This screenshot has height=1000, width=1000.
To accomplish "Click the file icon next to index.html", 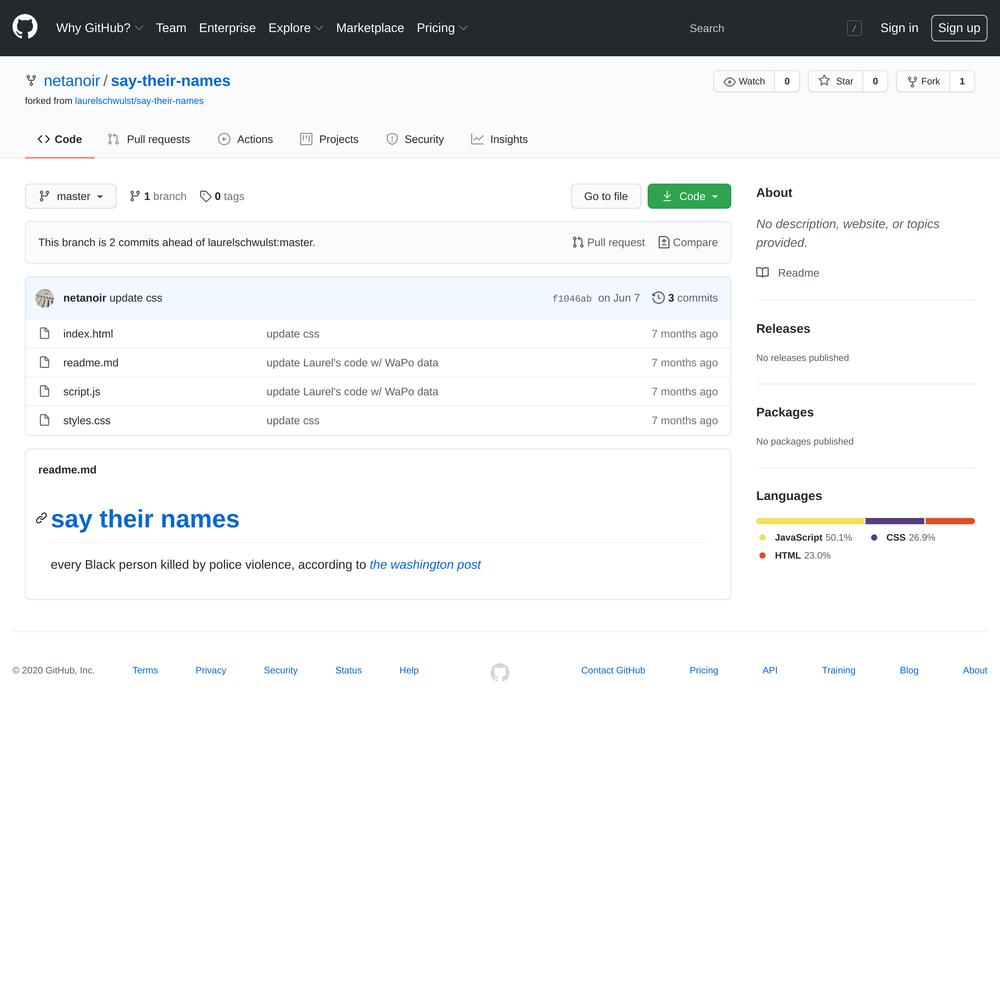I will [44, 334].
